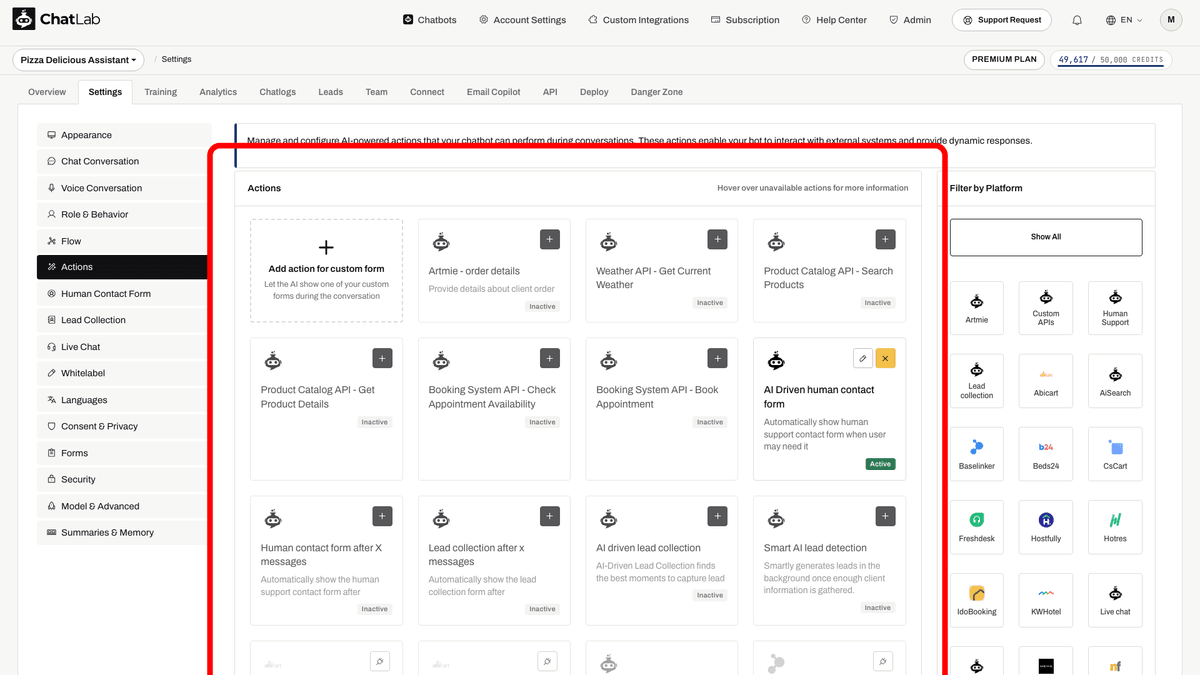Viewport: 1200px width, 675px height.
Task: Add the Product Catalog Search Products action
Action: pos(885,239)
